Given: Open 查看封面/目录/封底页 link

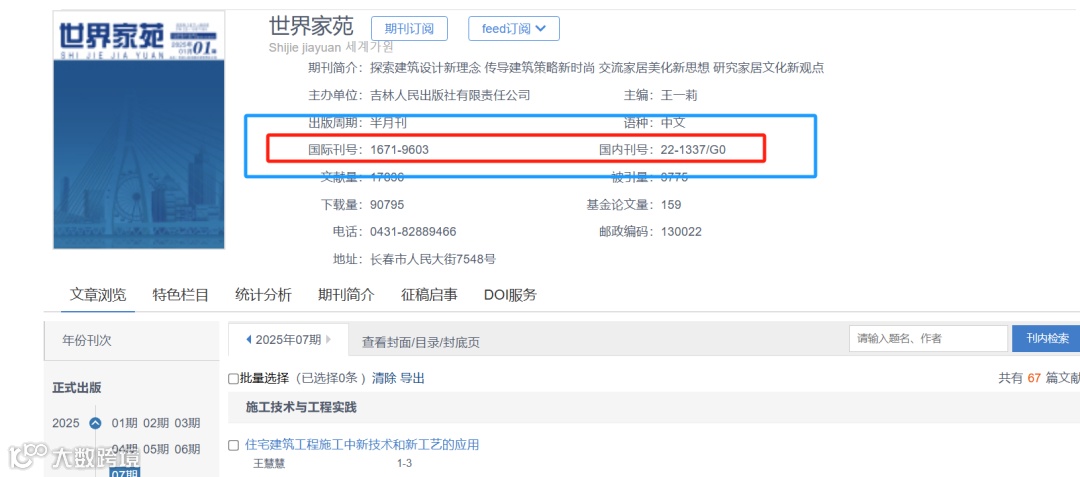Looking at the screenshot, I should coord(421,342).
